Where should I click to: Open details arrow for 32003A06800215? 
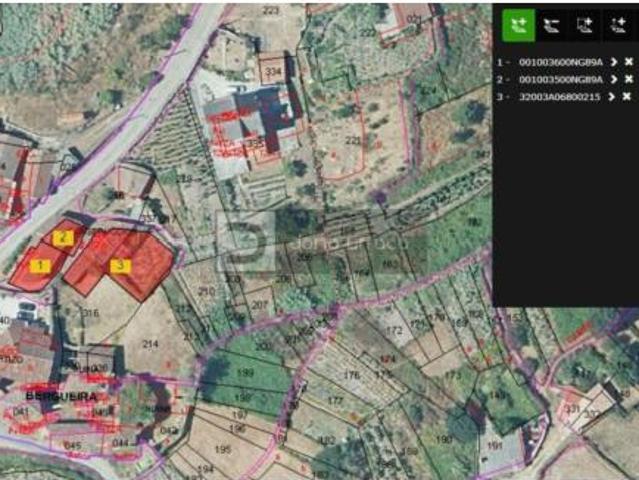(611, 97)
